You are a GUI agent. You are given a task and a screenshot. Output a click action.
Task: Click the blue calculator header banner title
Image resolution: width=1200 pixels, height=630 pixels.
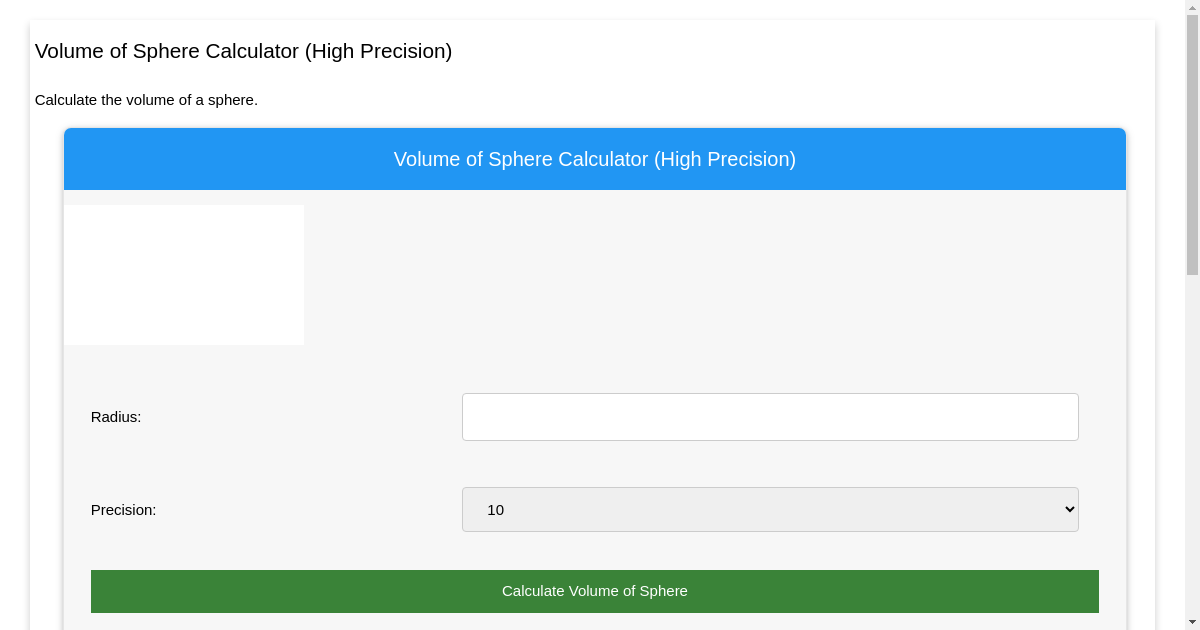click(x=595, y=159)
